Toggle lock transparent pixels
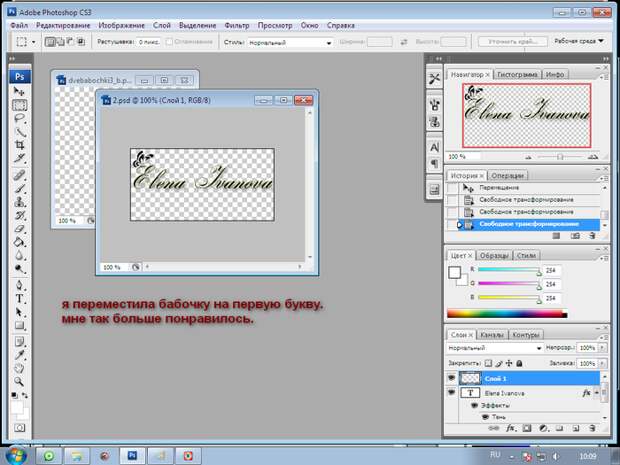This screenshot has height=465, width=620. 488,363
